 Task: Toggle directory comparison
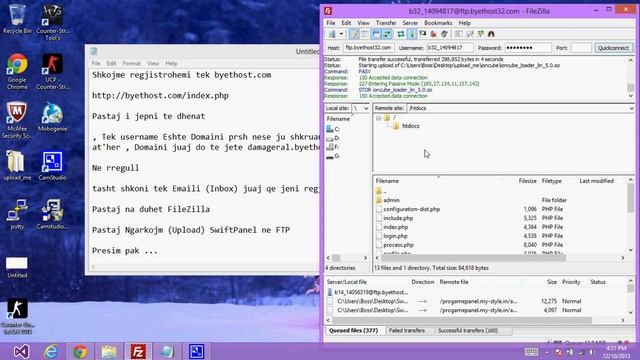[470, 34]
